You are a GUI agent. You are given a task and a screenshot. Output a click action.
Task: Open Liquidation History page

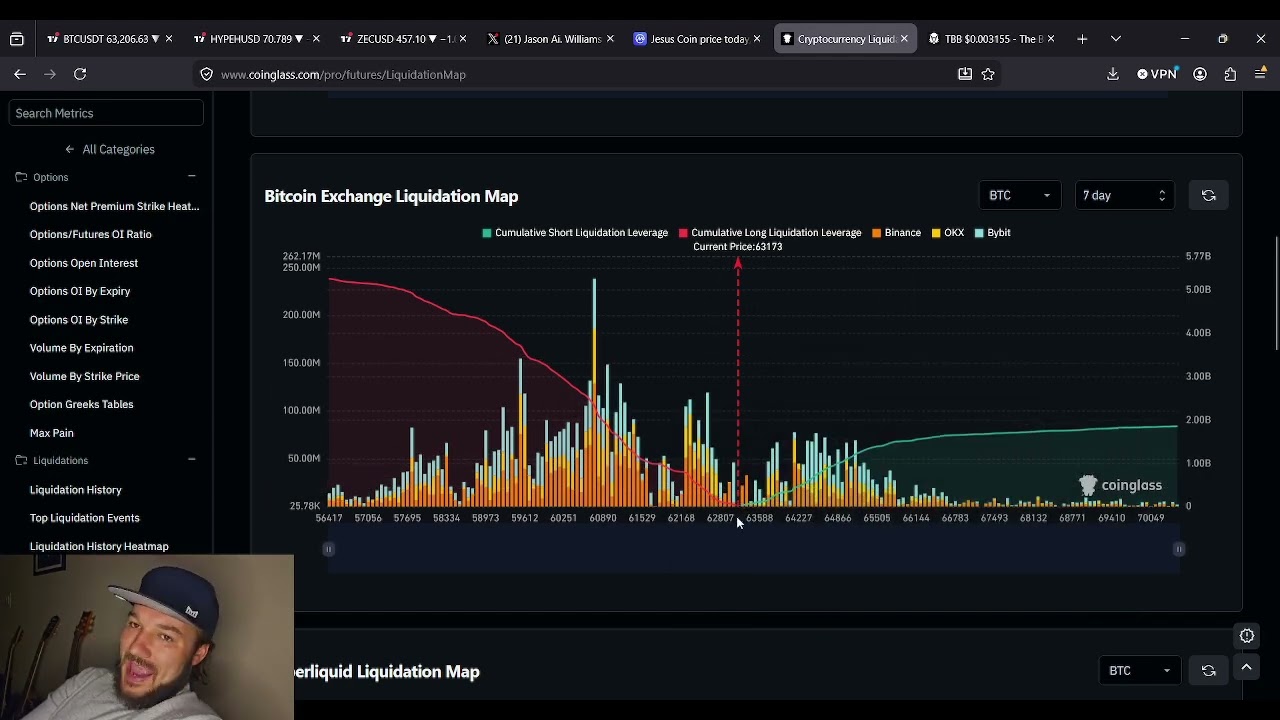(x=75, y=490)
